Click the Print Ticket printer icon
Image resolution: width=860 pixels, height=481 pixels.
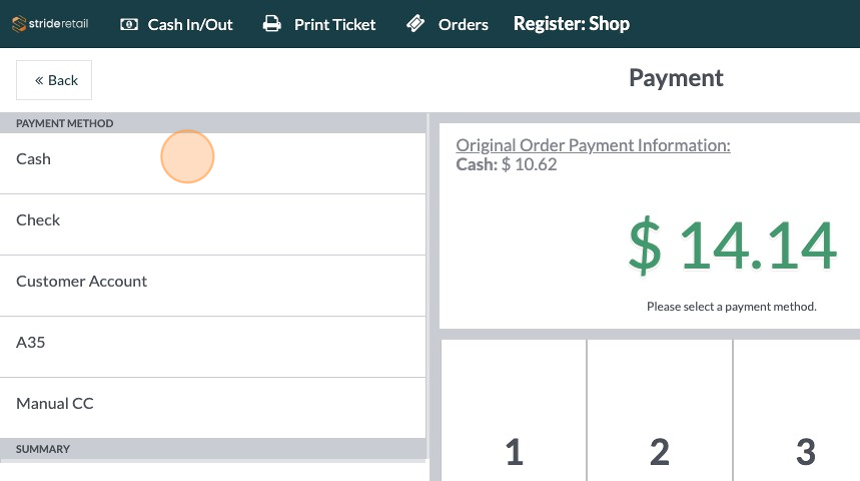(272, 24)
